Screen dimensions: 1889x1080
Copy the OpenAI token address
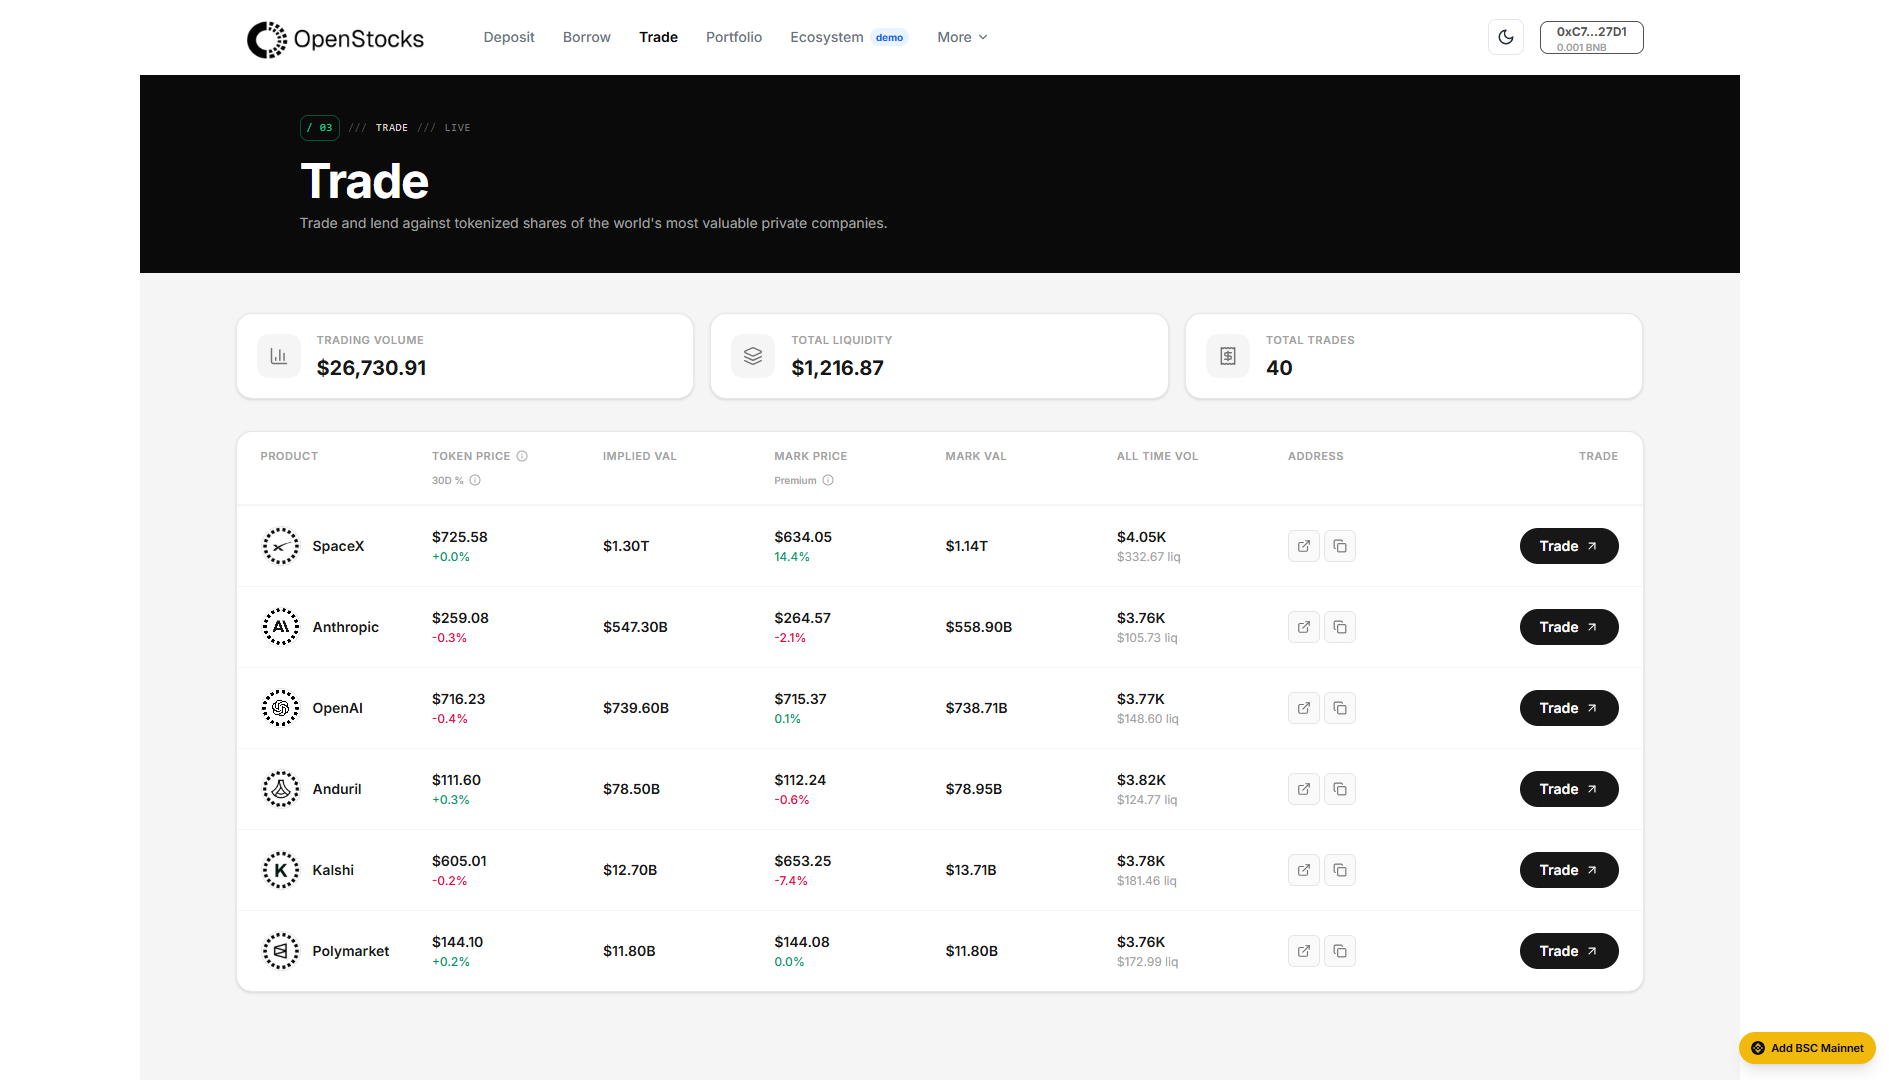[x=1340, y=708]
